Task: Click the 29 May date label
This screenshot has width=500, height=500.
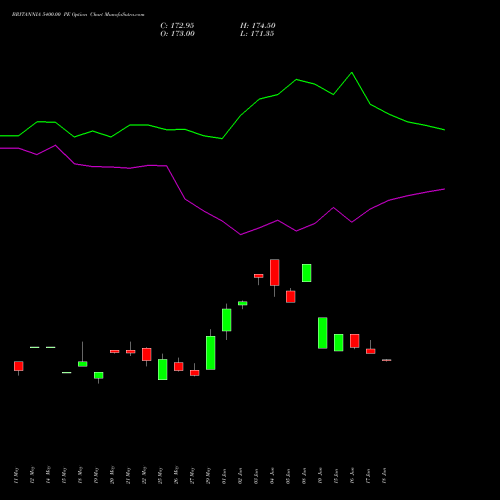Action: (208, 475)
